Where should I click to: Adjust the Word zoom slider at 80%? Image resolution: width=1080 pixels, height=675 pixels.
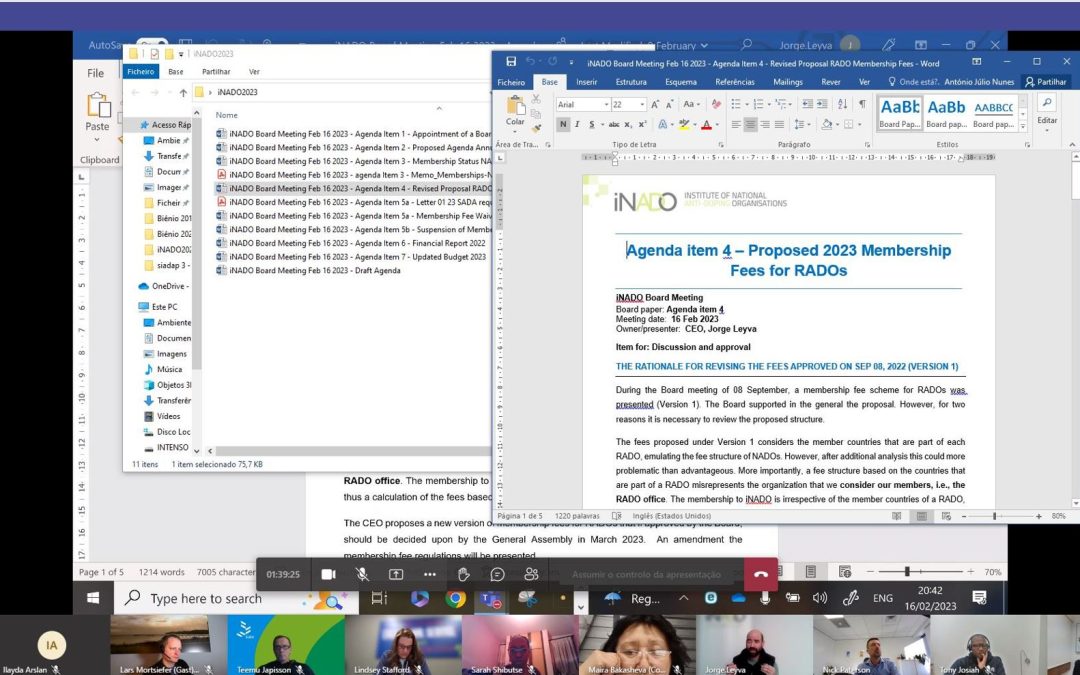click(994, 516)
